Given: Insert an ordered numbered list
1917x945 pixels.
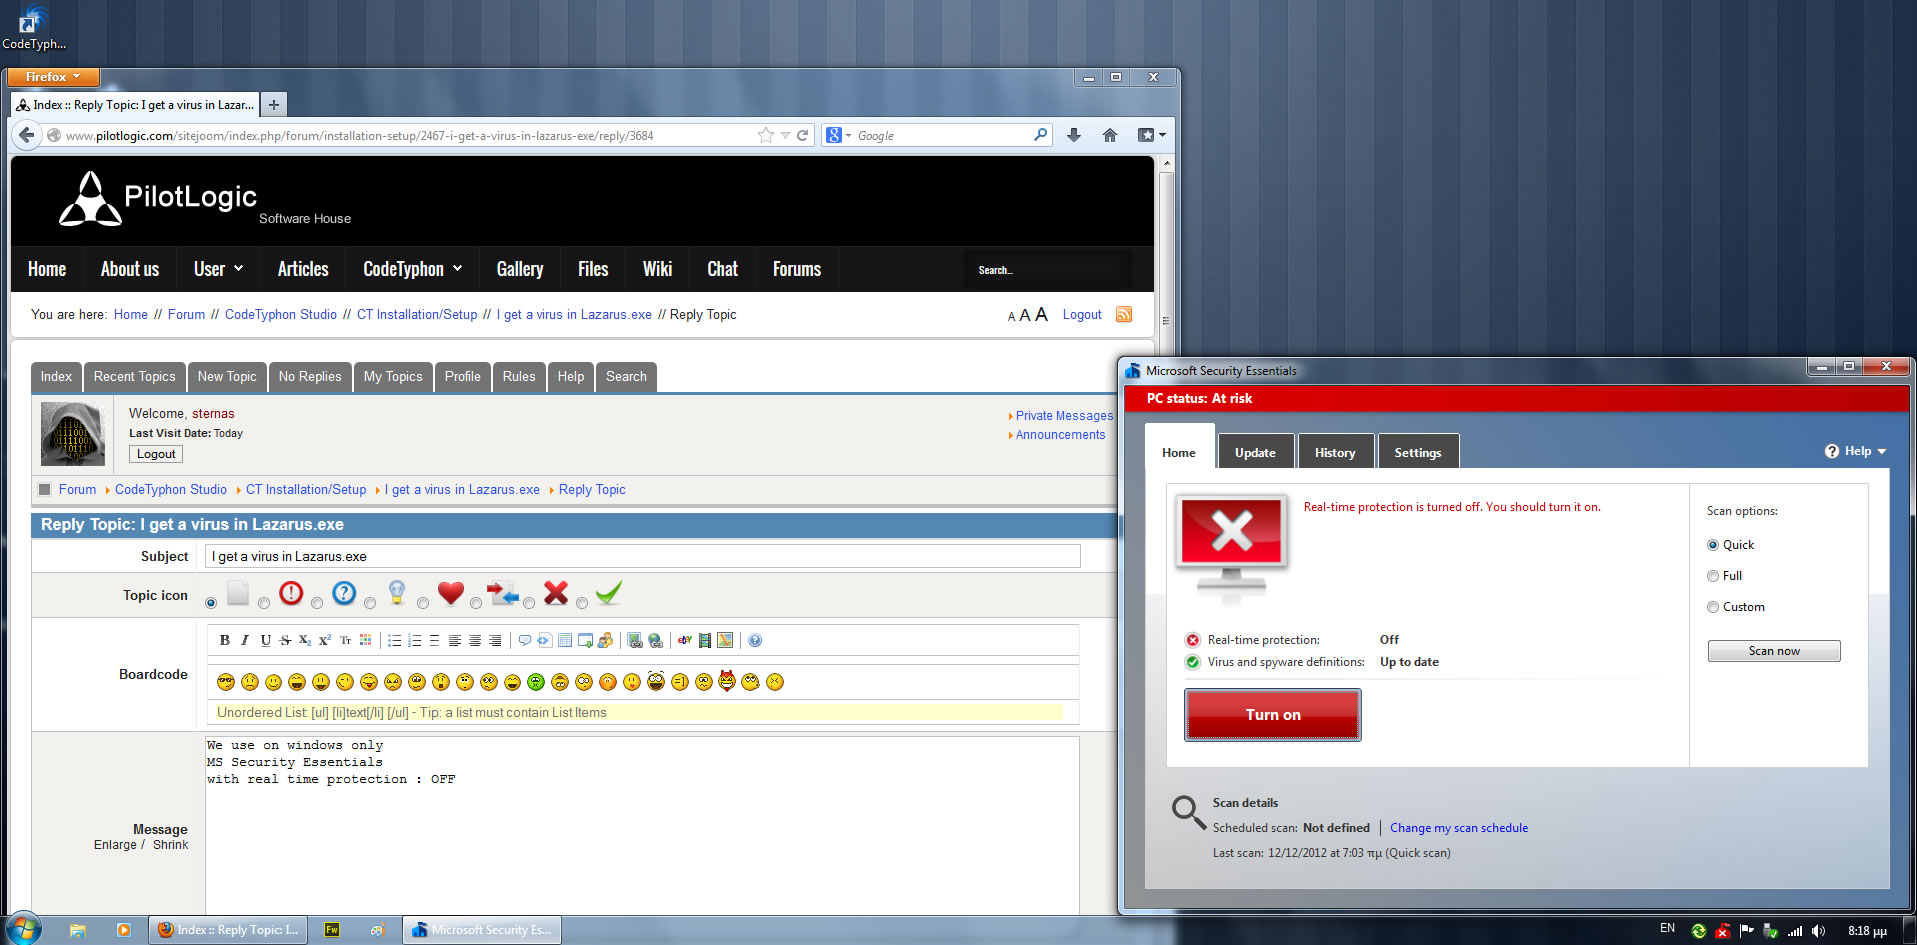Looking at the screenshot, I should tap(414, 640).
